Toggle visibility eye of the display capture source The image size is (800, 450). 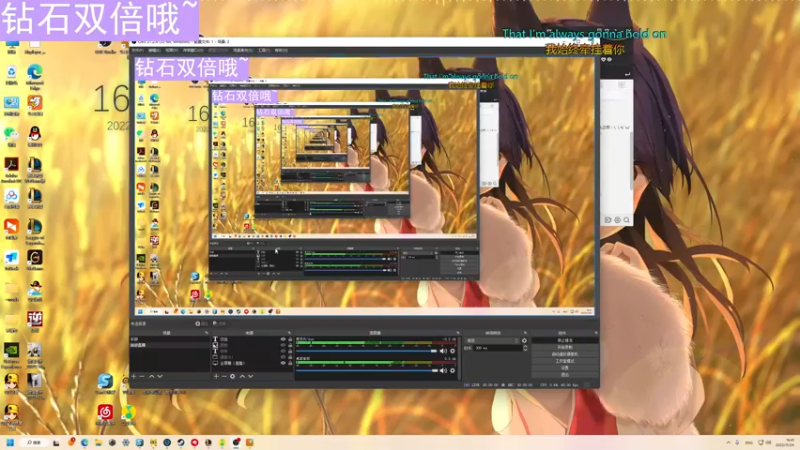(283, 363)
